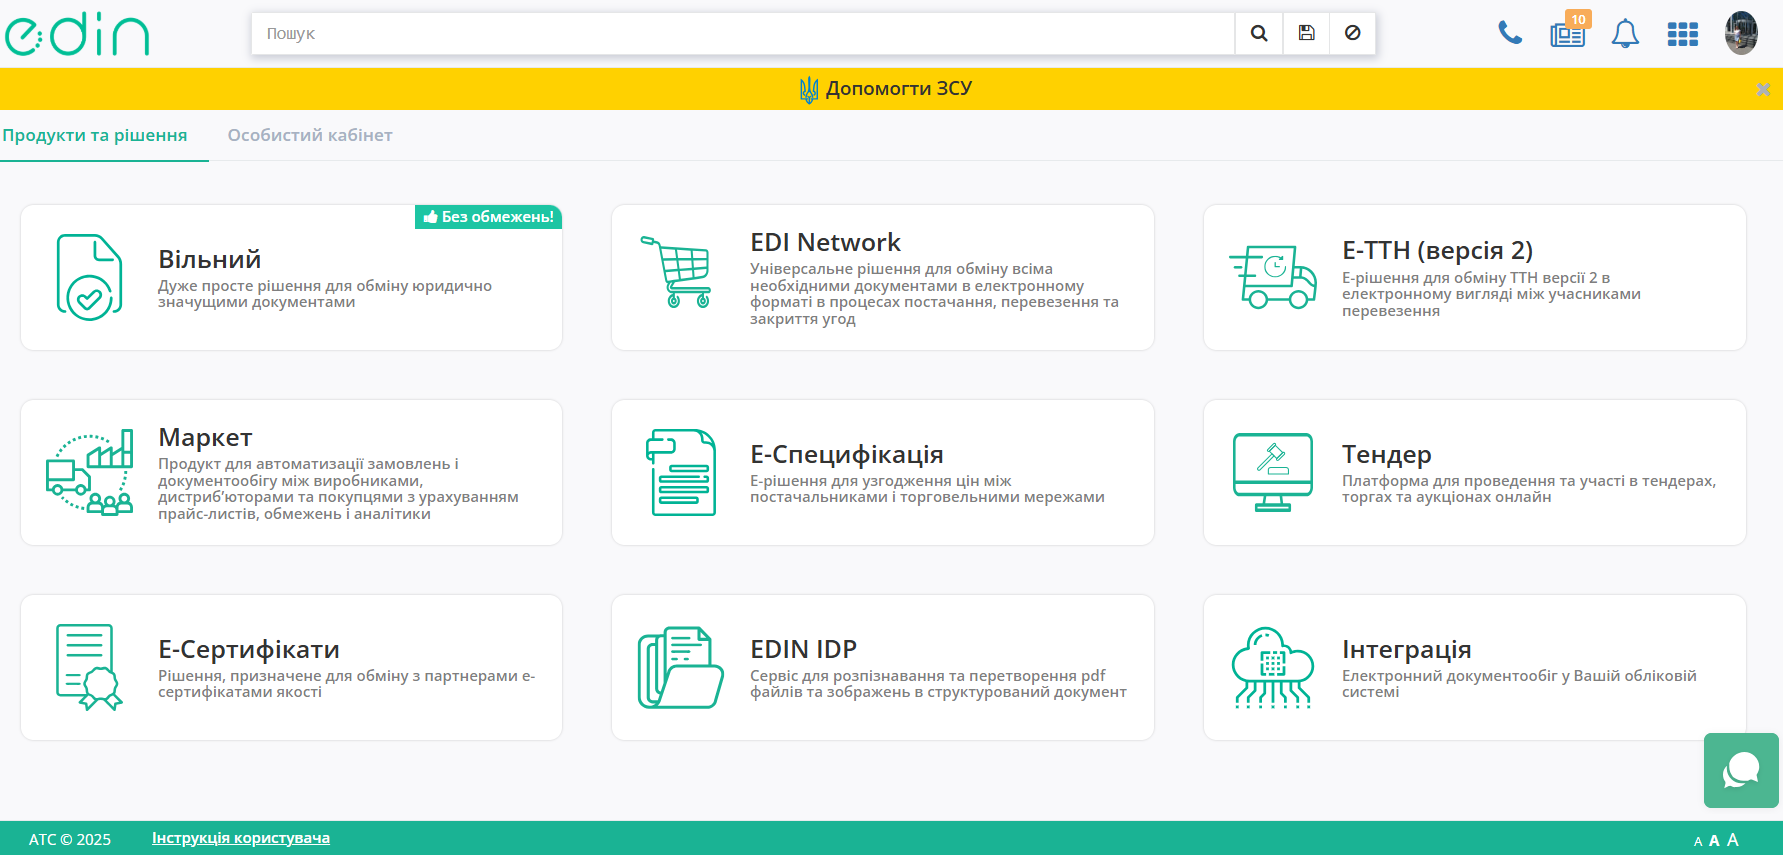Open the E-Сертифікати certificate icon

[89, 667]
